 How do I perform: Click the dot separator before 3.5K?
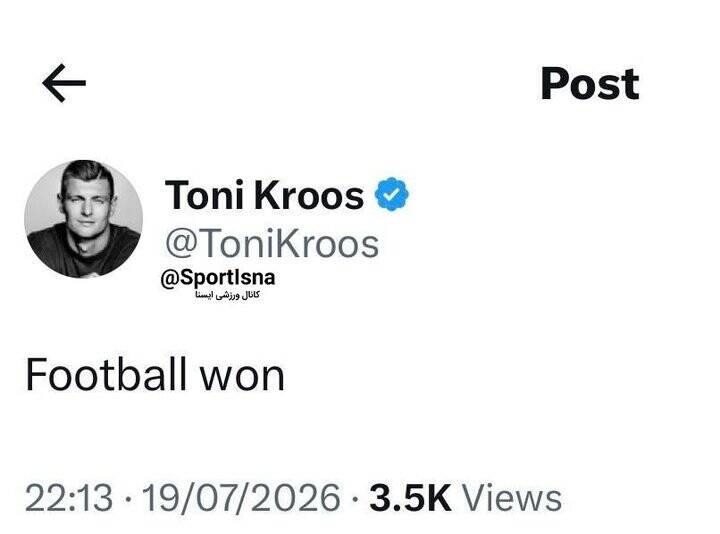355,499
